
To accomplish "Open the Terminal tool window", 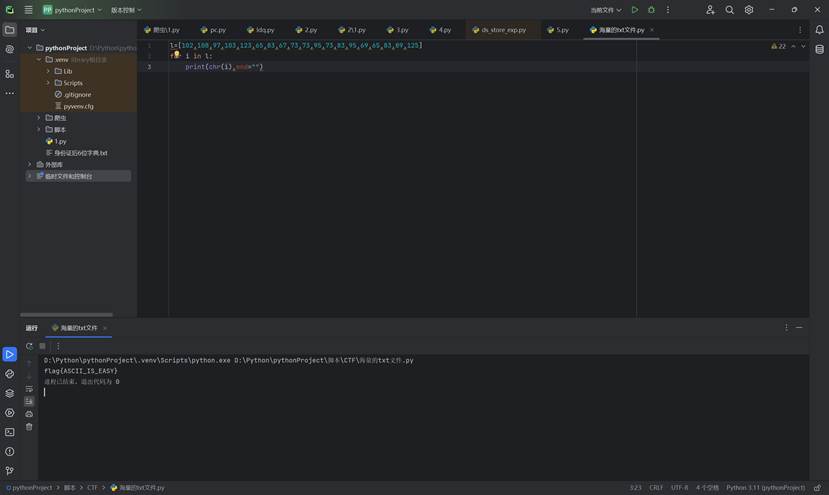I will 10,432.
